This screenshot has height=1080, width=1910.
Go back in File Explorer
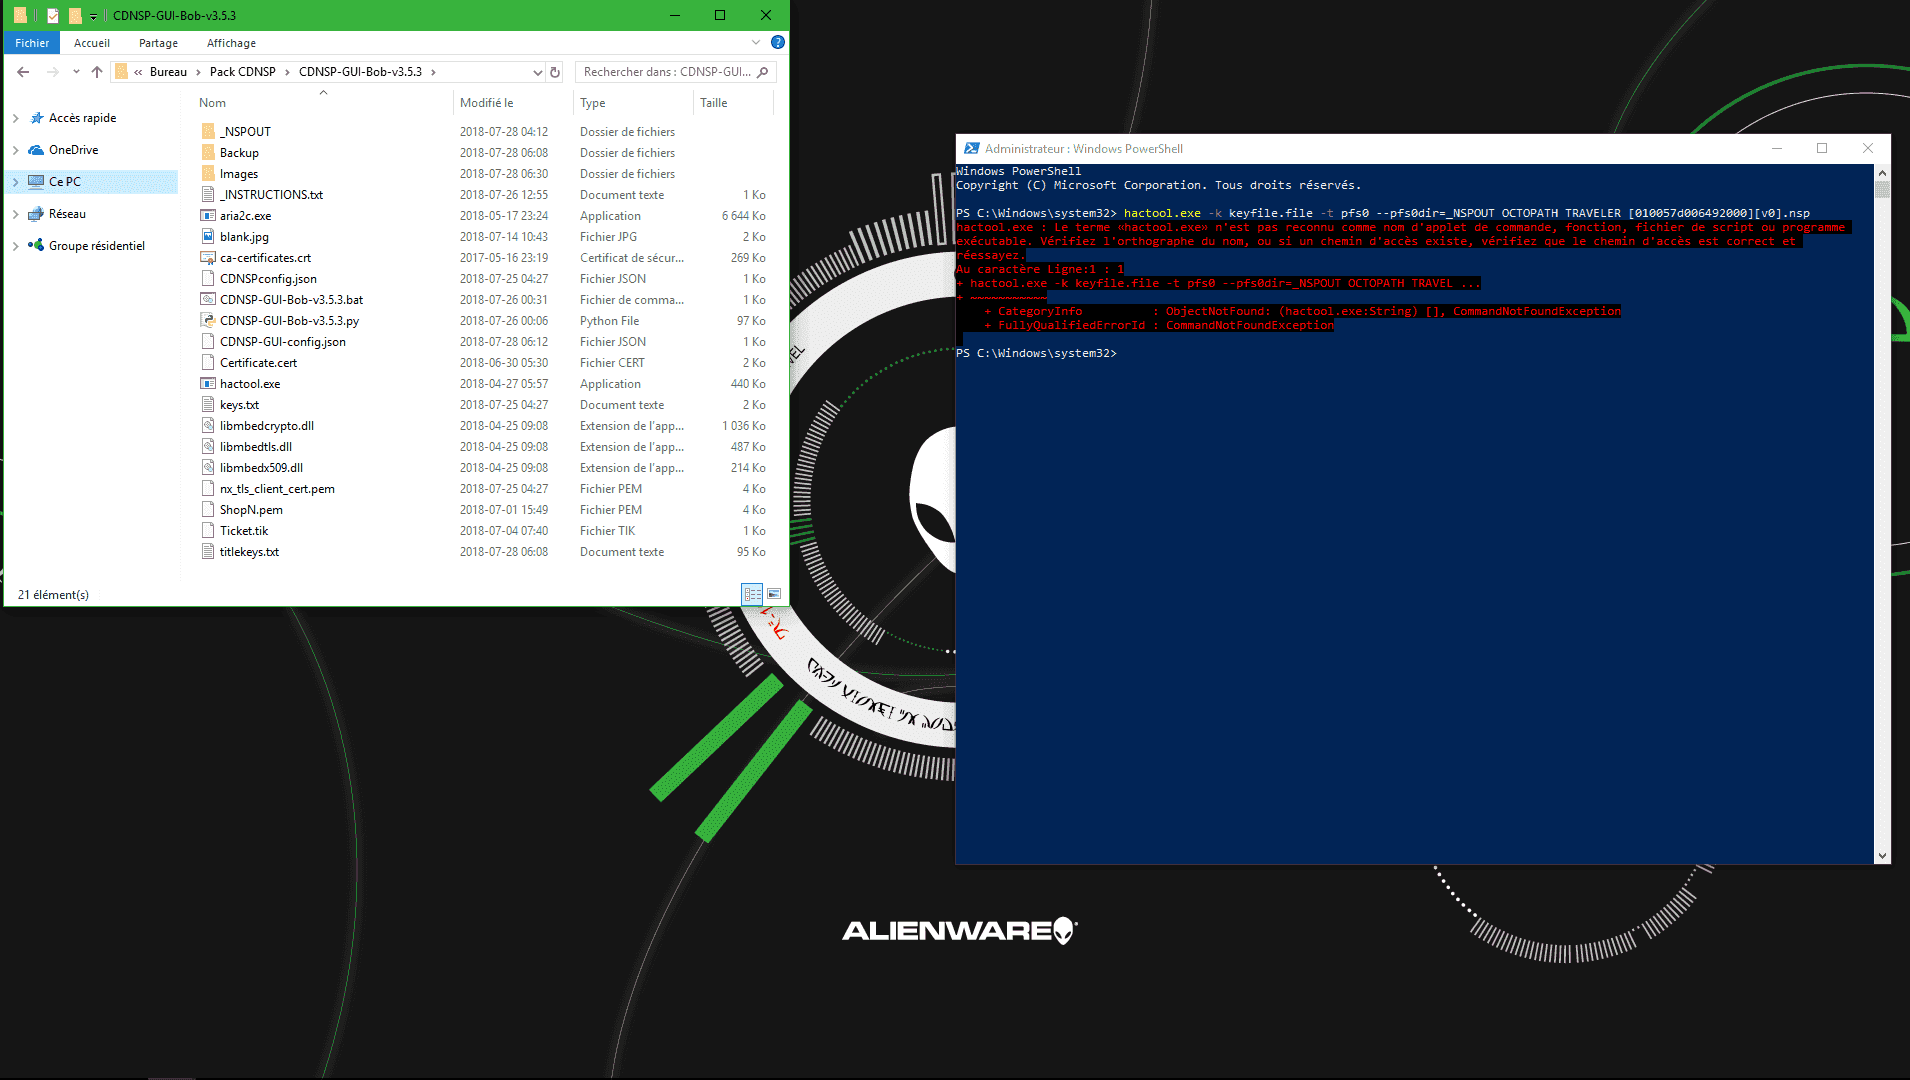pos(23,72)
